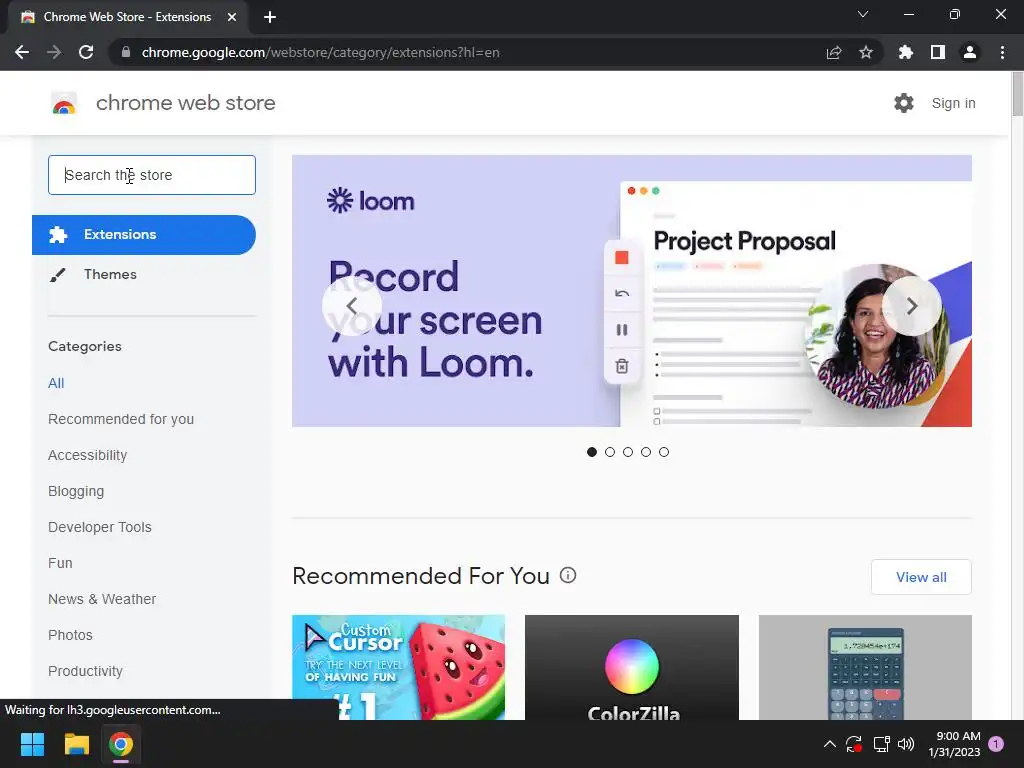Select the fifth carousel dot
The width and height of the screenshot is (1024, 768).
coord(664,452)
